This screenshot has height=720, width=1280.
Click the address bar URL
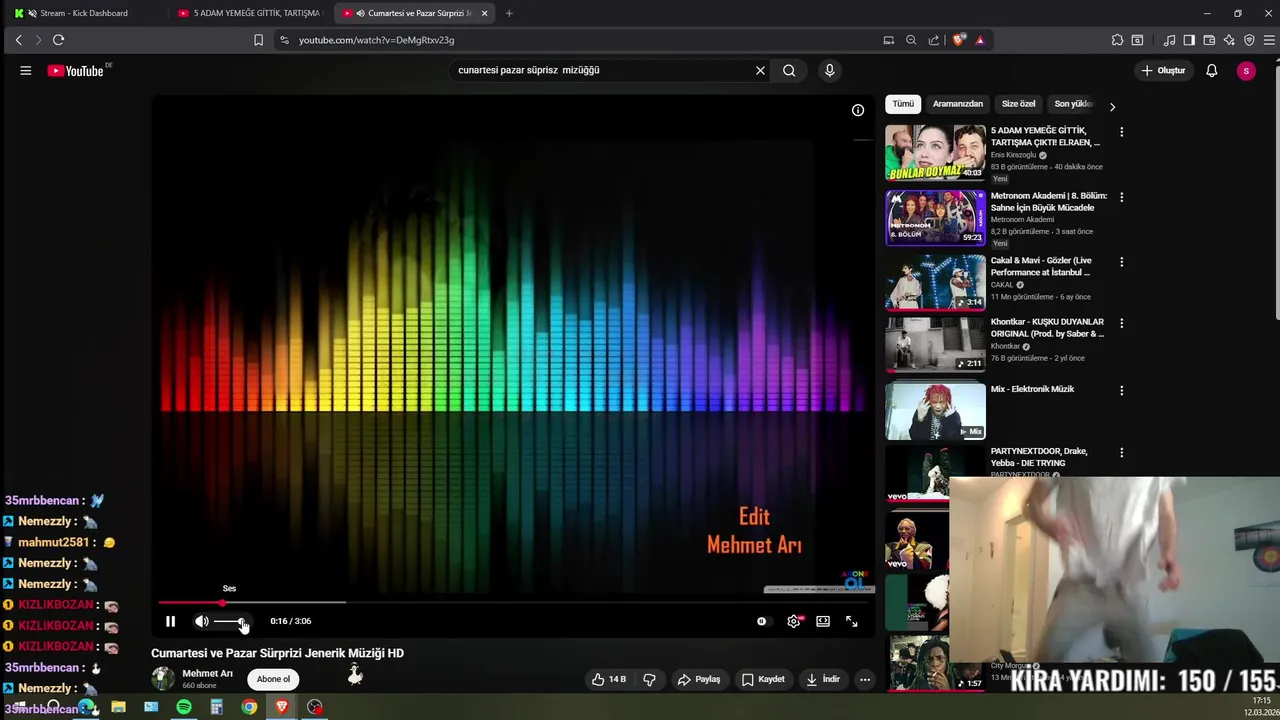point(376,40)
